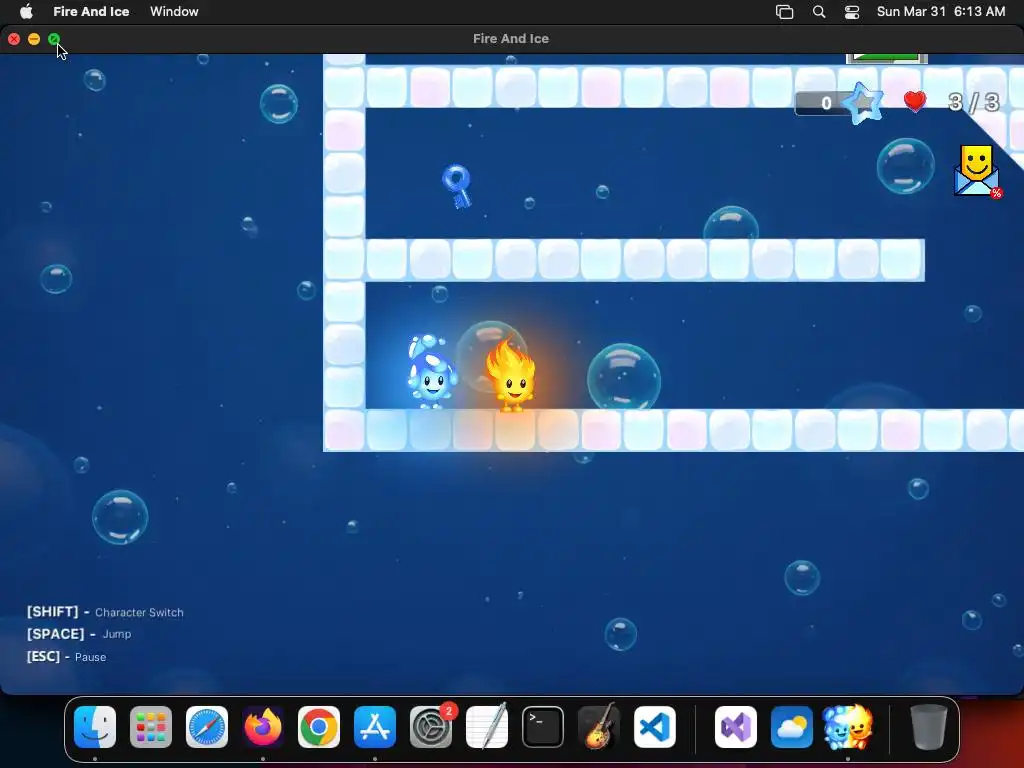Click the date and time Sun Mar 31
Screen dimensions: 1024x768
pyautogui.click(x=940, y=11)
